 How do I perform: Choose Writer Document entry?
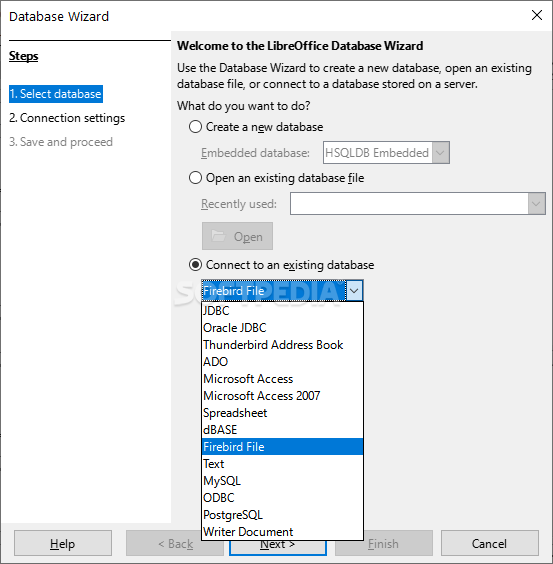point(282,532)
